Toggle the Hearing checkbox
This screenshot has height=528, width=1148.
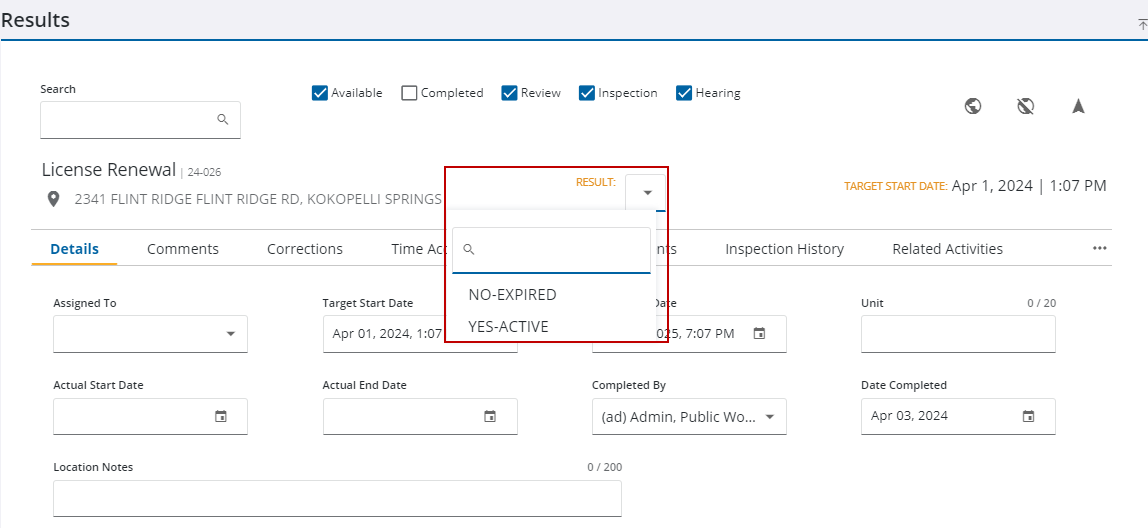point(684,93)
